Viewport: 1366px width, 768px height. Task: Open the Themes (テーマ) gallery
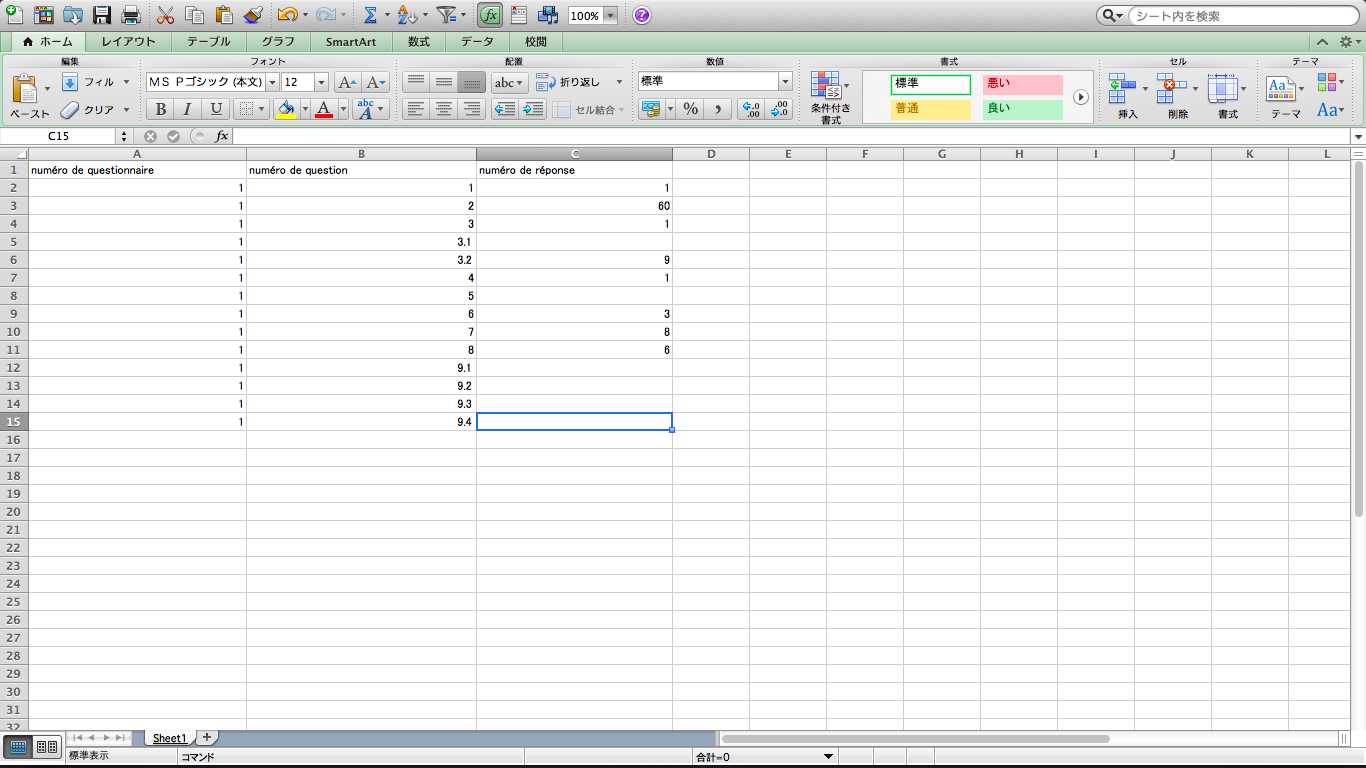(1285, 97)
